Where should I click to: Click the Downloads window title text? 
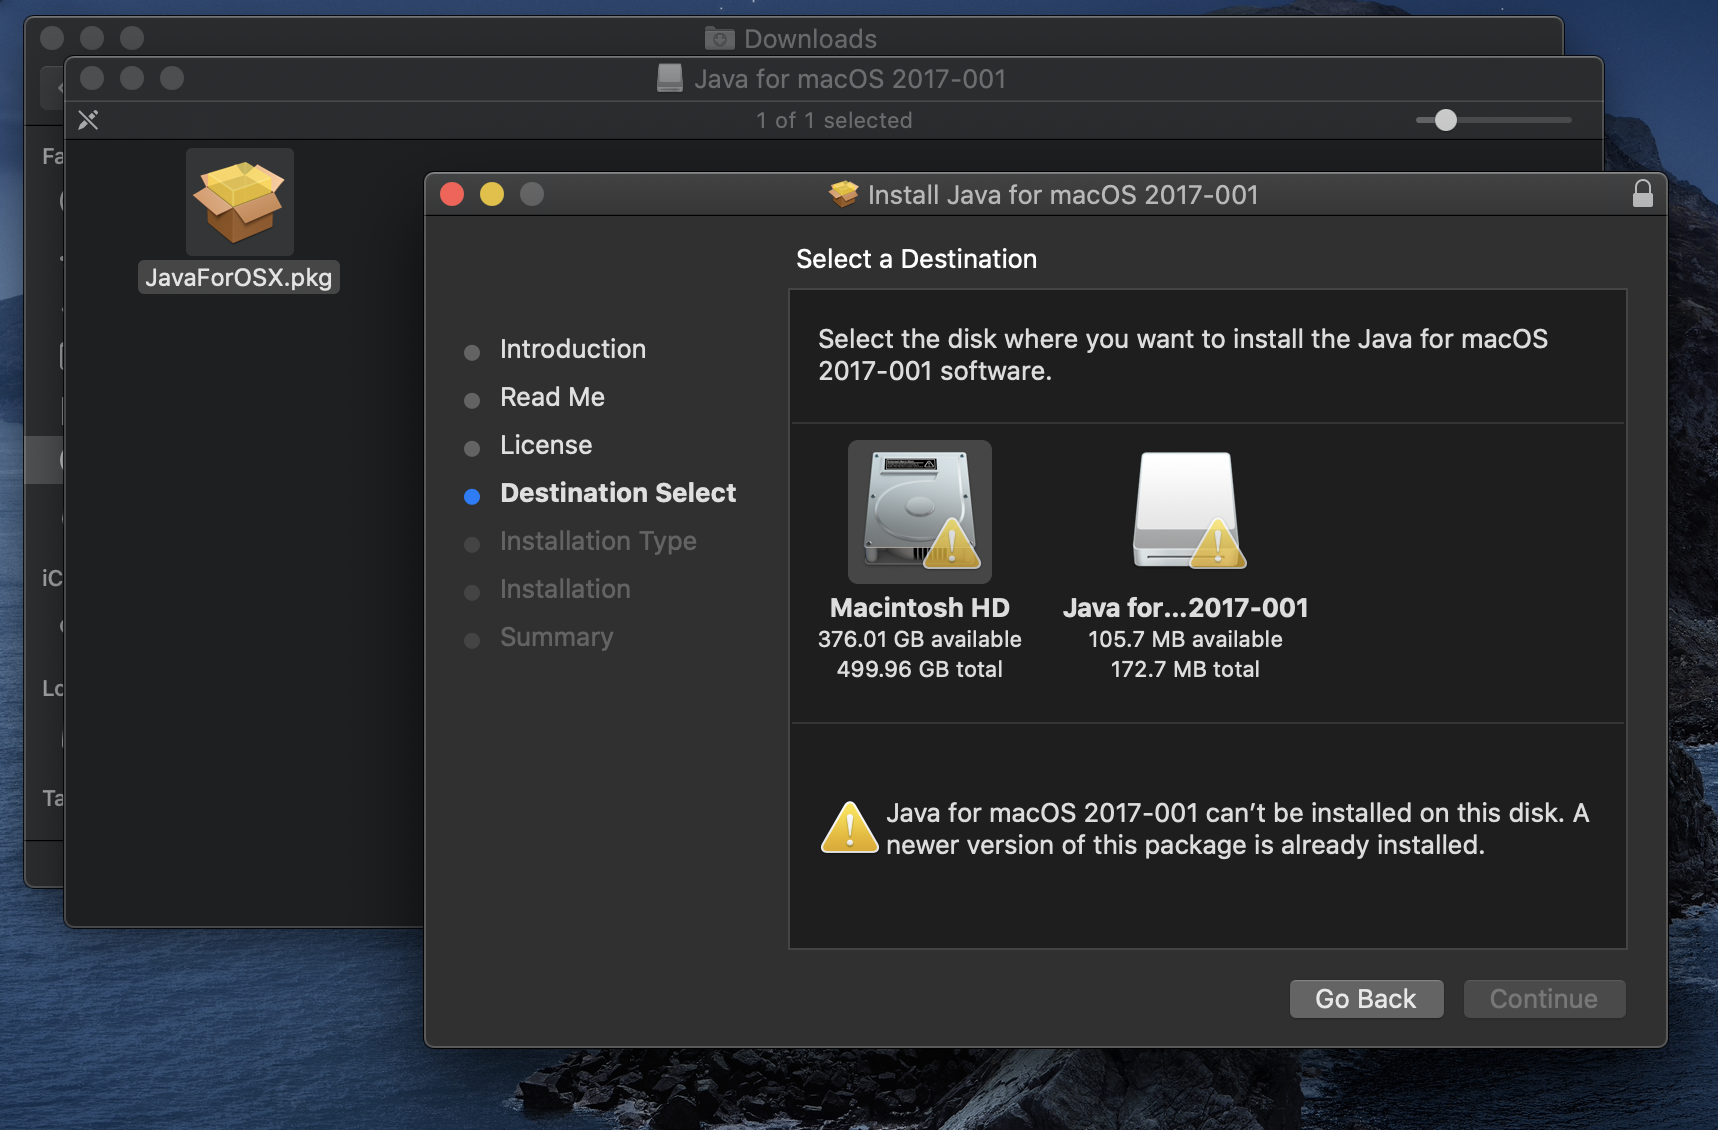[x=811, y=38]
